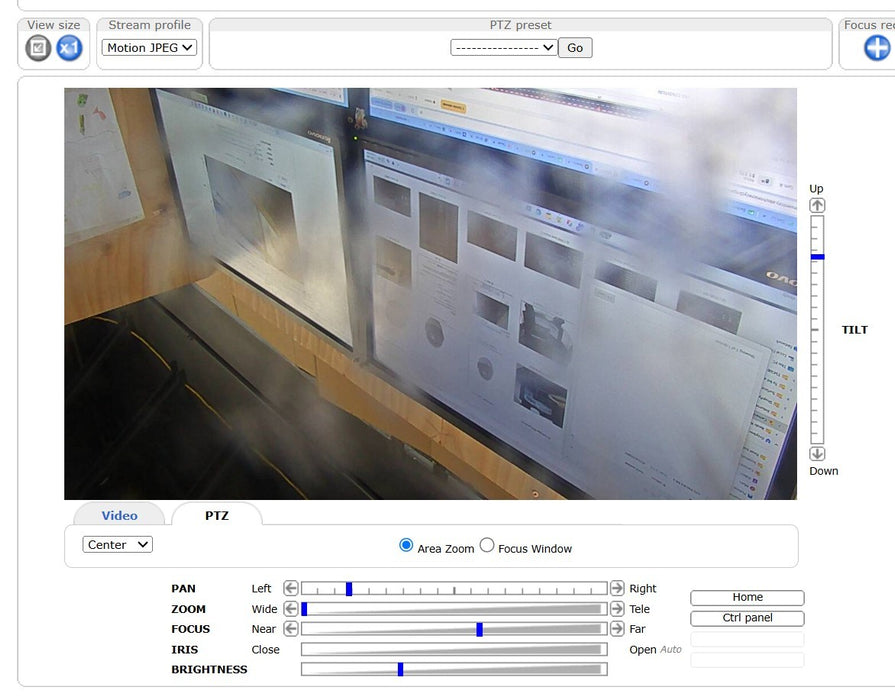This screenshot has width=895, height=700.
Task: Zoom tele using the right arrow
Action: click(x=617, y=609)
